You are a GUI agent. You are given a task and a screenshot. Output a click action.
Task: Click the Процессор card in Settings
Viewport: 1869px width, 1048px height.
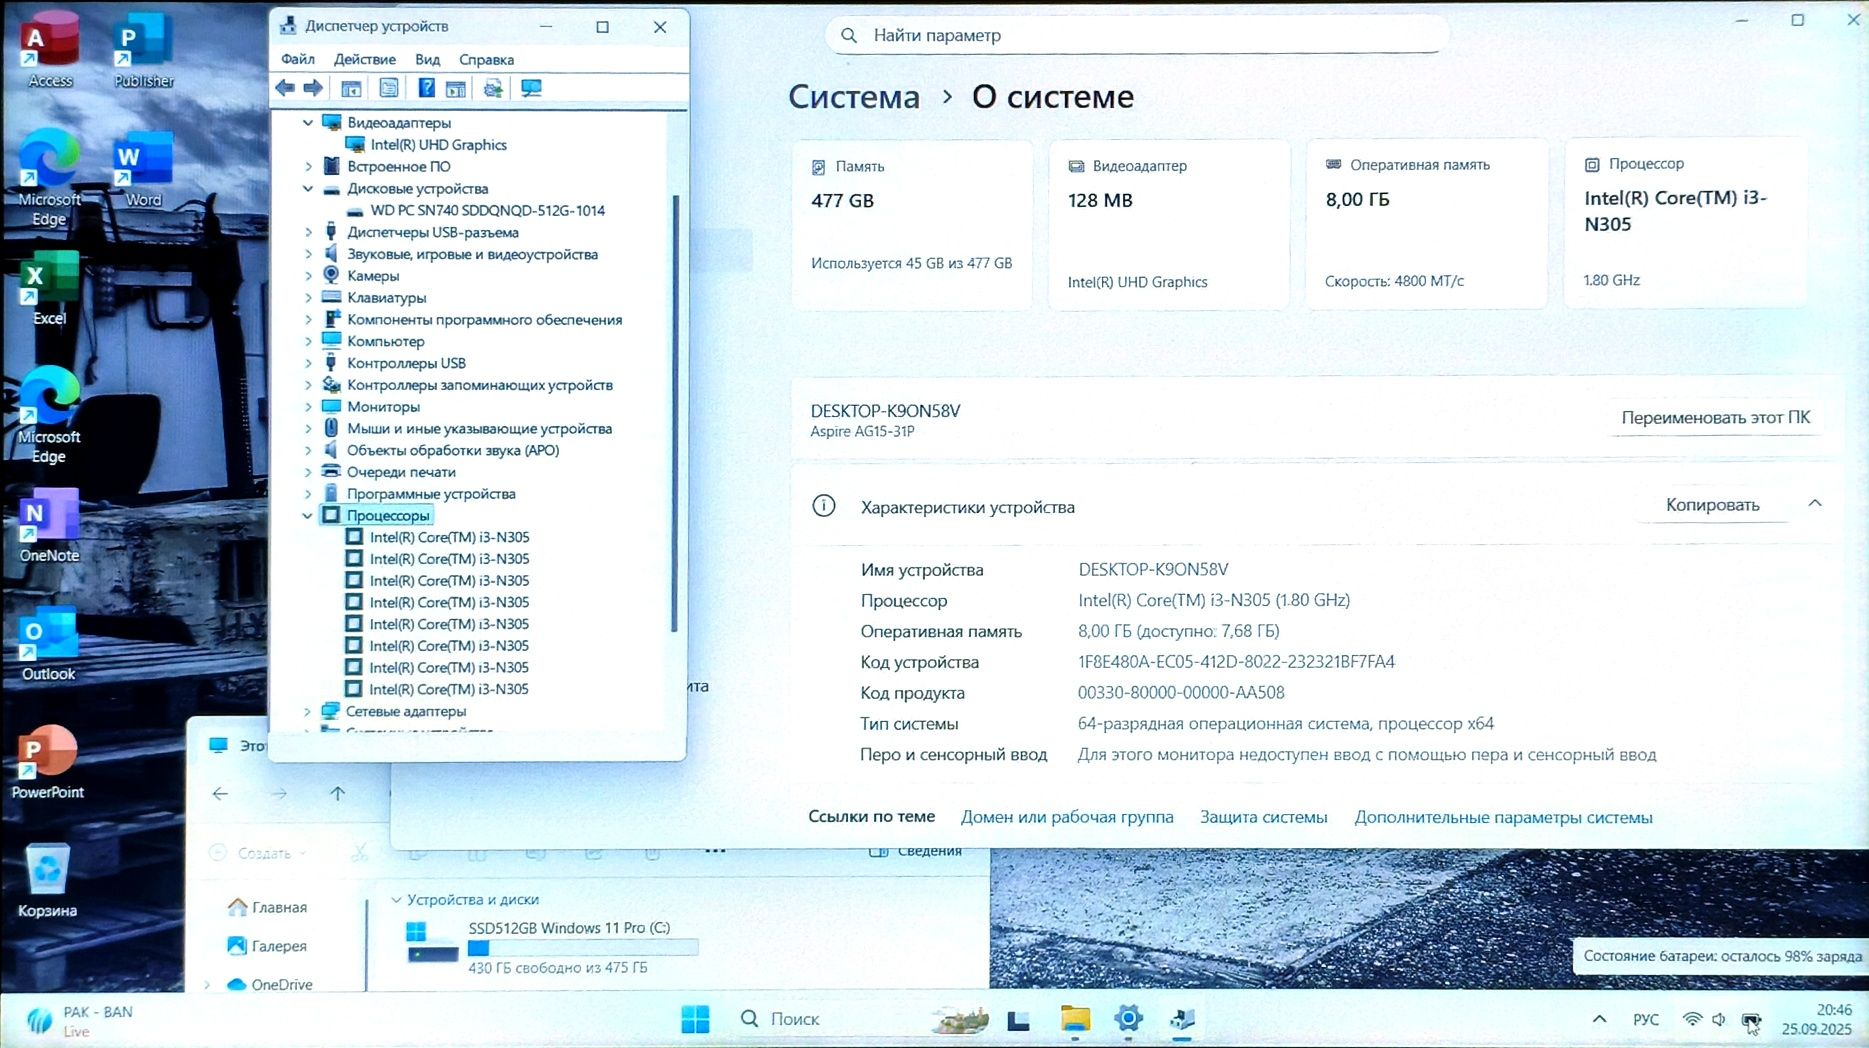[1685, 224]
